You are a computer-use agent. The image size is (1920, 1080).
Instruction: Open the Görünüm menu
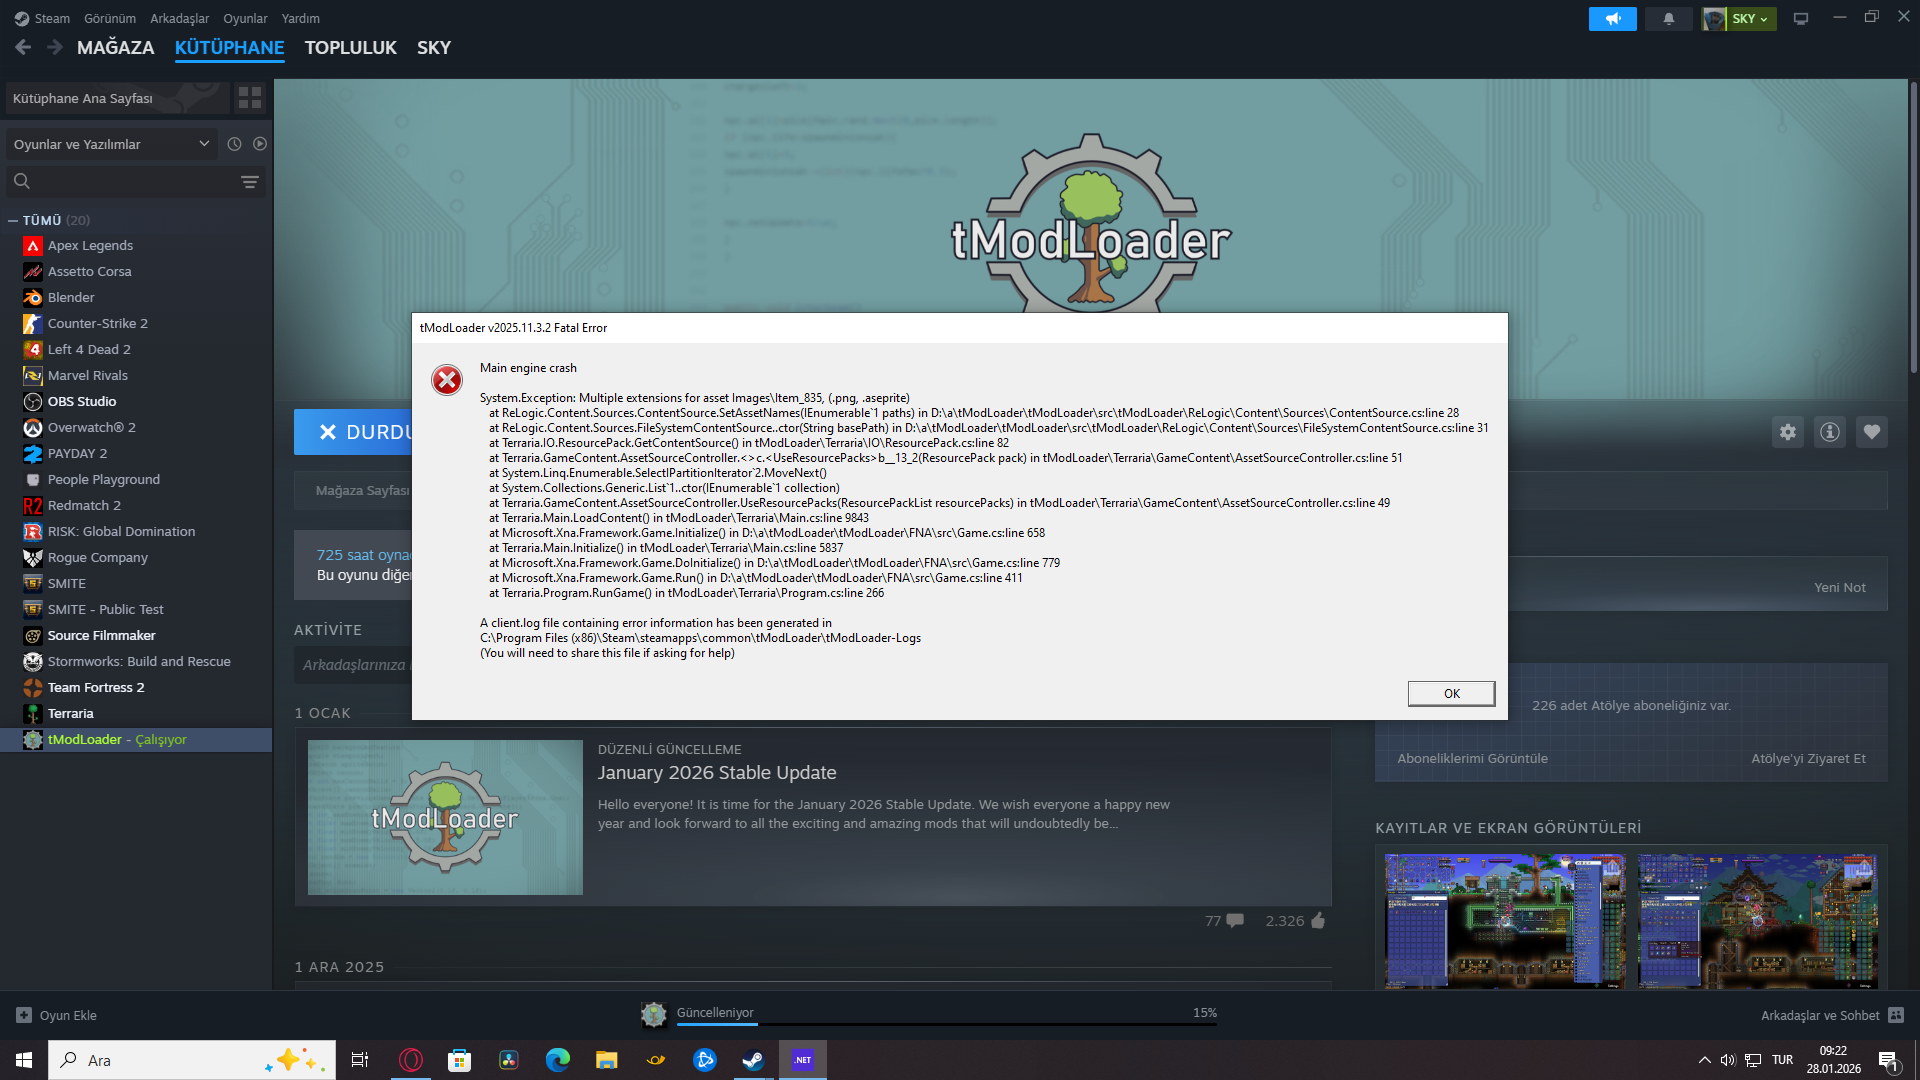tap(110, 18)
